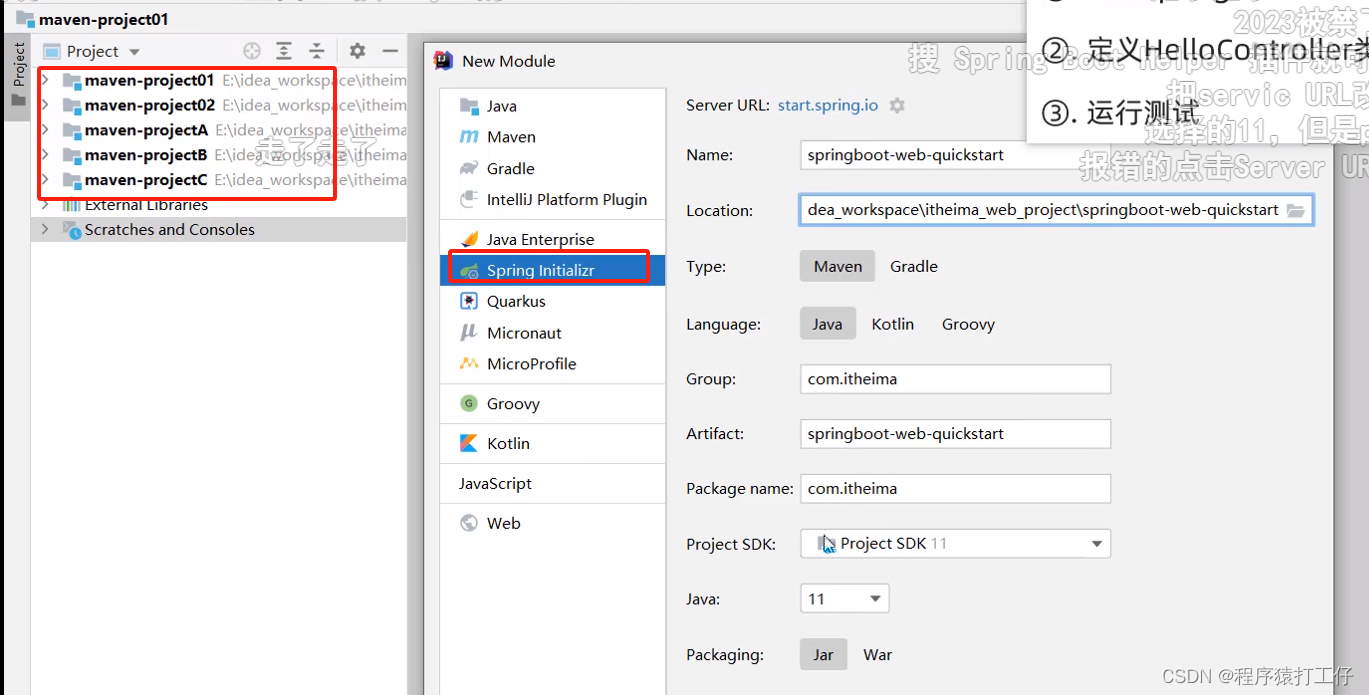Select the Web module type
The width and height of the screenshot is (1369, 695).
point(553,522)
